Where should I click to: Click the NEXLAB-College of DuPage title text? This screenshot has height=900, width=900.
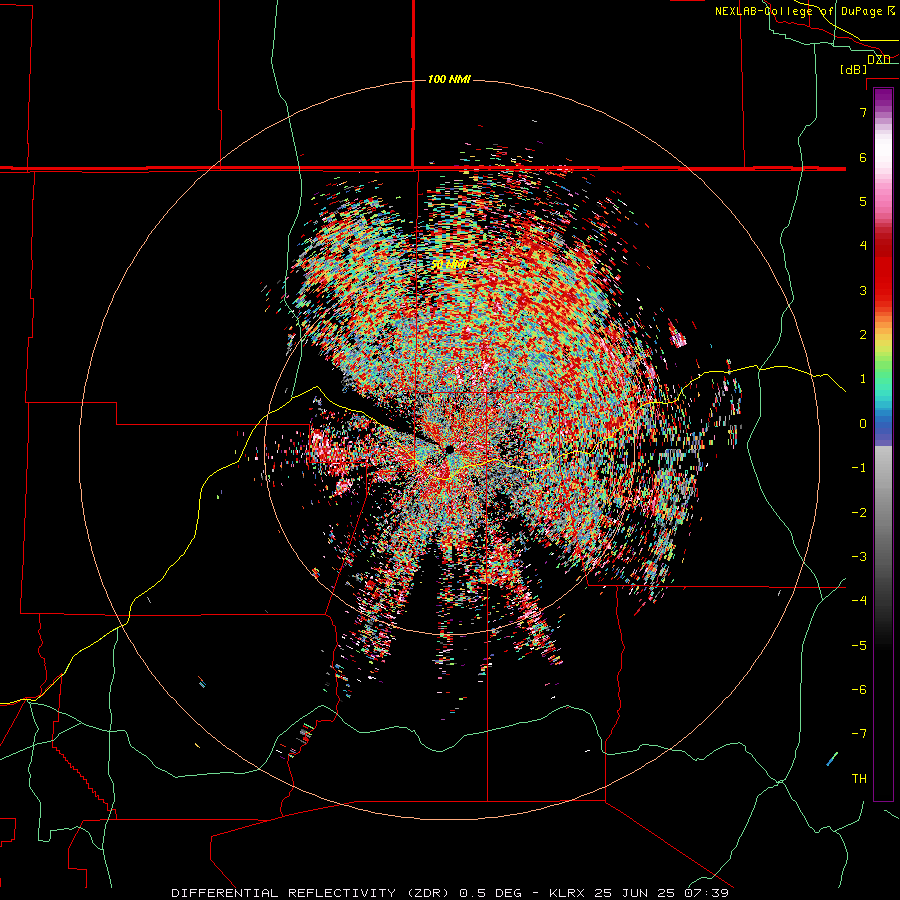798,11
